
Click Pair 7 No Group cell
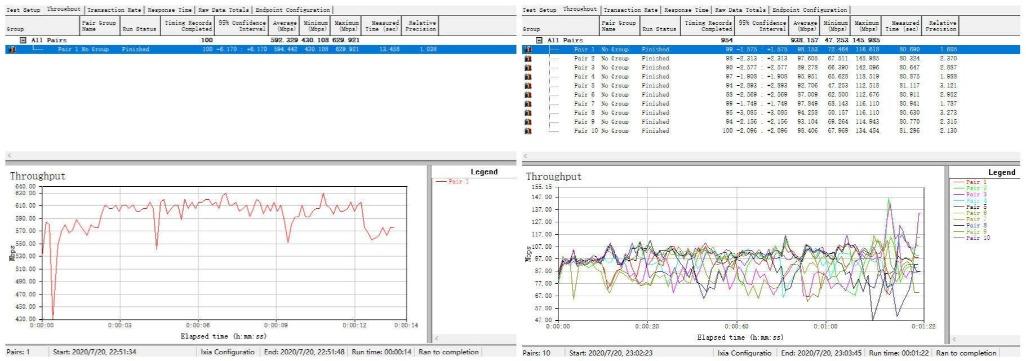pyautogui.click(x=615, y=104)
